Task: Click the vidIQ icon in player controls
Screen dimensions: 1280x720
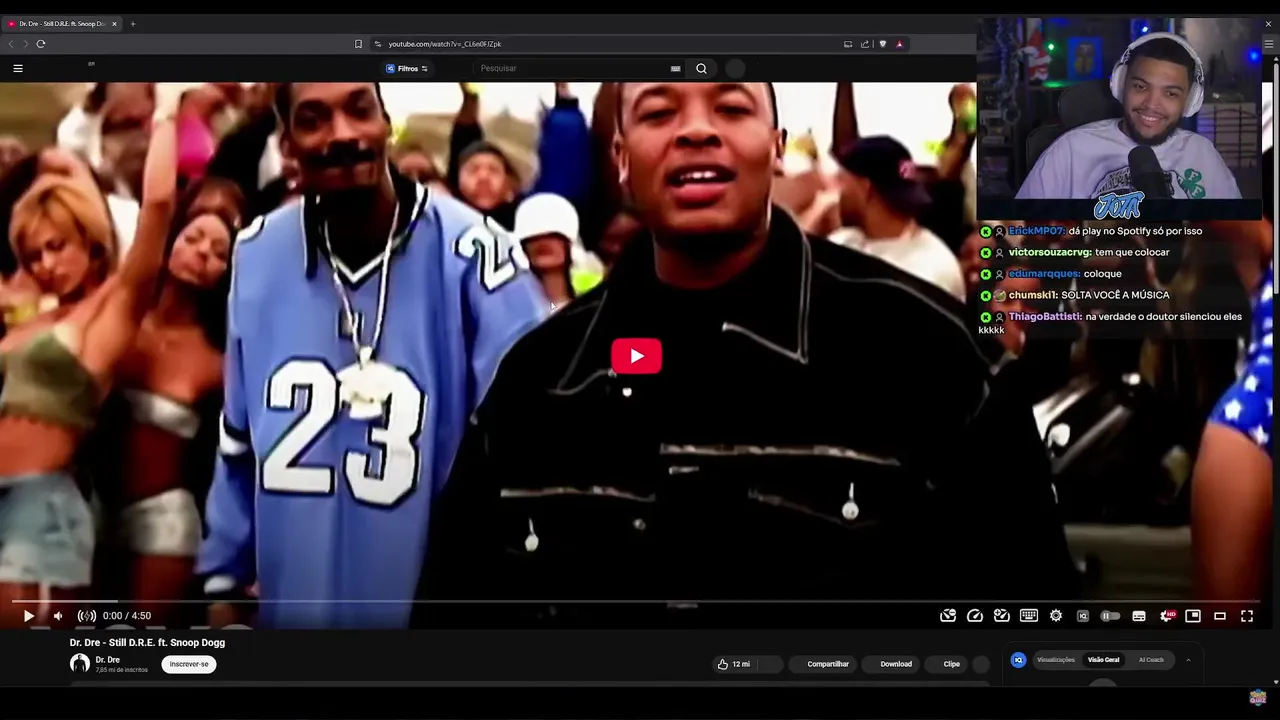Action: point(1083,616)
